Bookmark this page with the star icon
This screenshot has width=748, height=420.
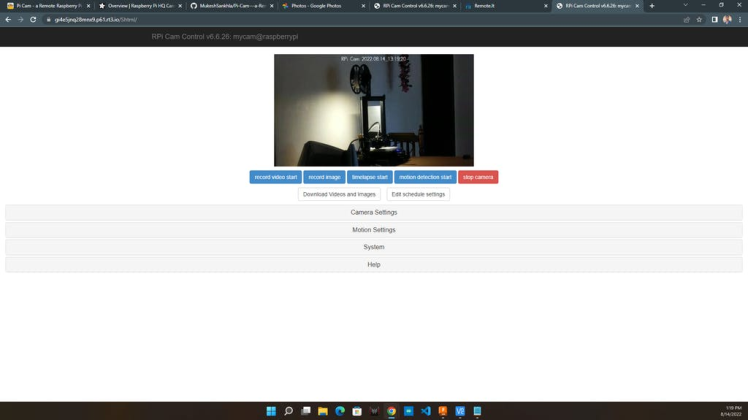699,20
